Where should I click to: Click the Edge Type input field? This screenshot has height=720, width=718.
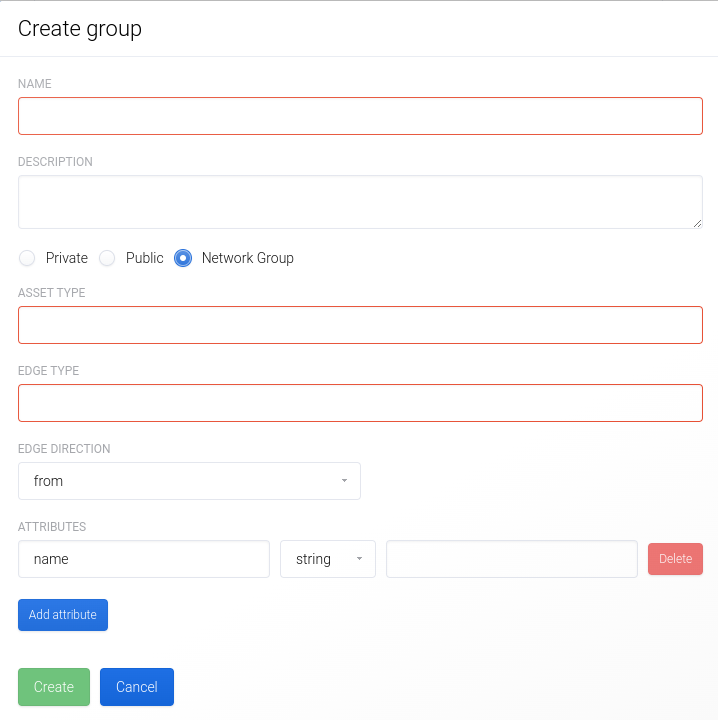360,403
